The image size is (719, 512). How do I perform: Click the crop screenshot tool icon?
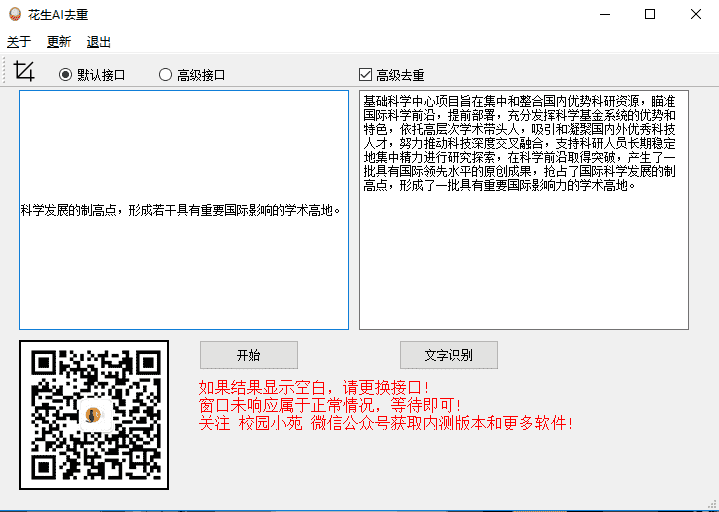(x=24, y=73)
